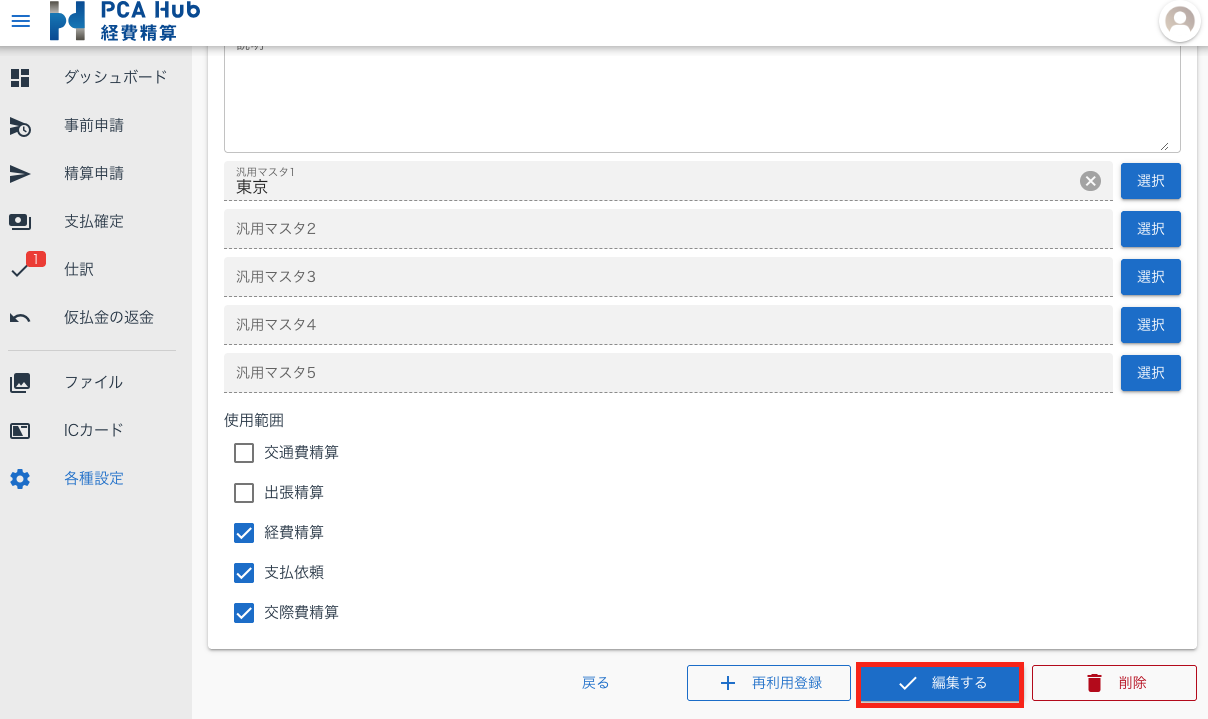The image size is (1208, 719).
Task: Click the 汎用マスタ4 input field
Action: tap(667, 325)
